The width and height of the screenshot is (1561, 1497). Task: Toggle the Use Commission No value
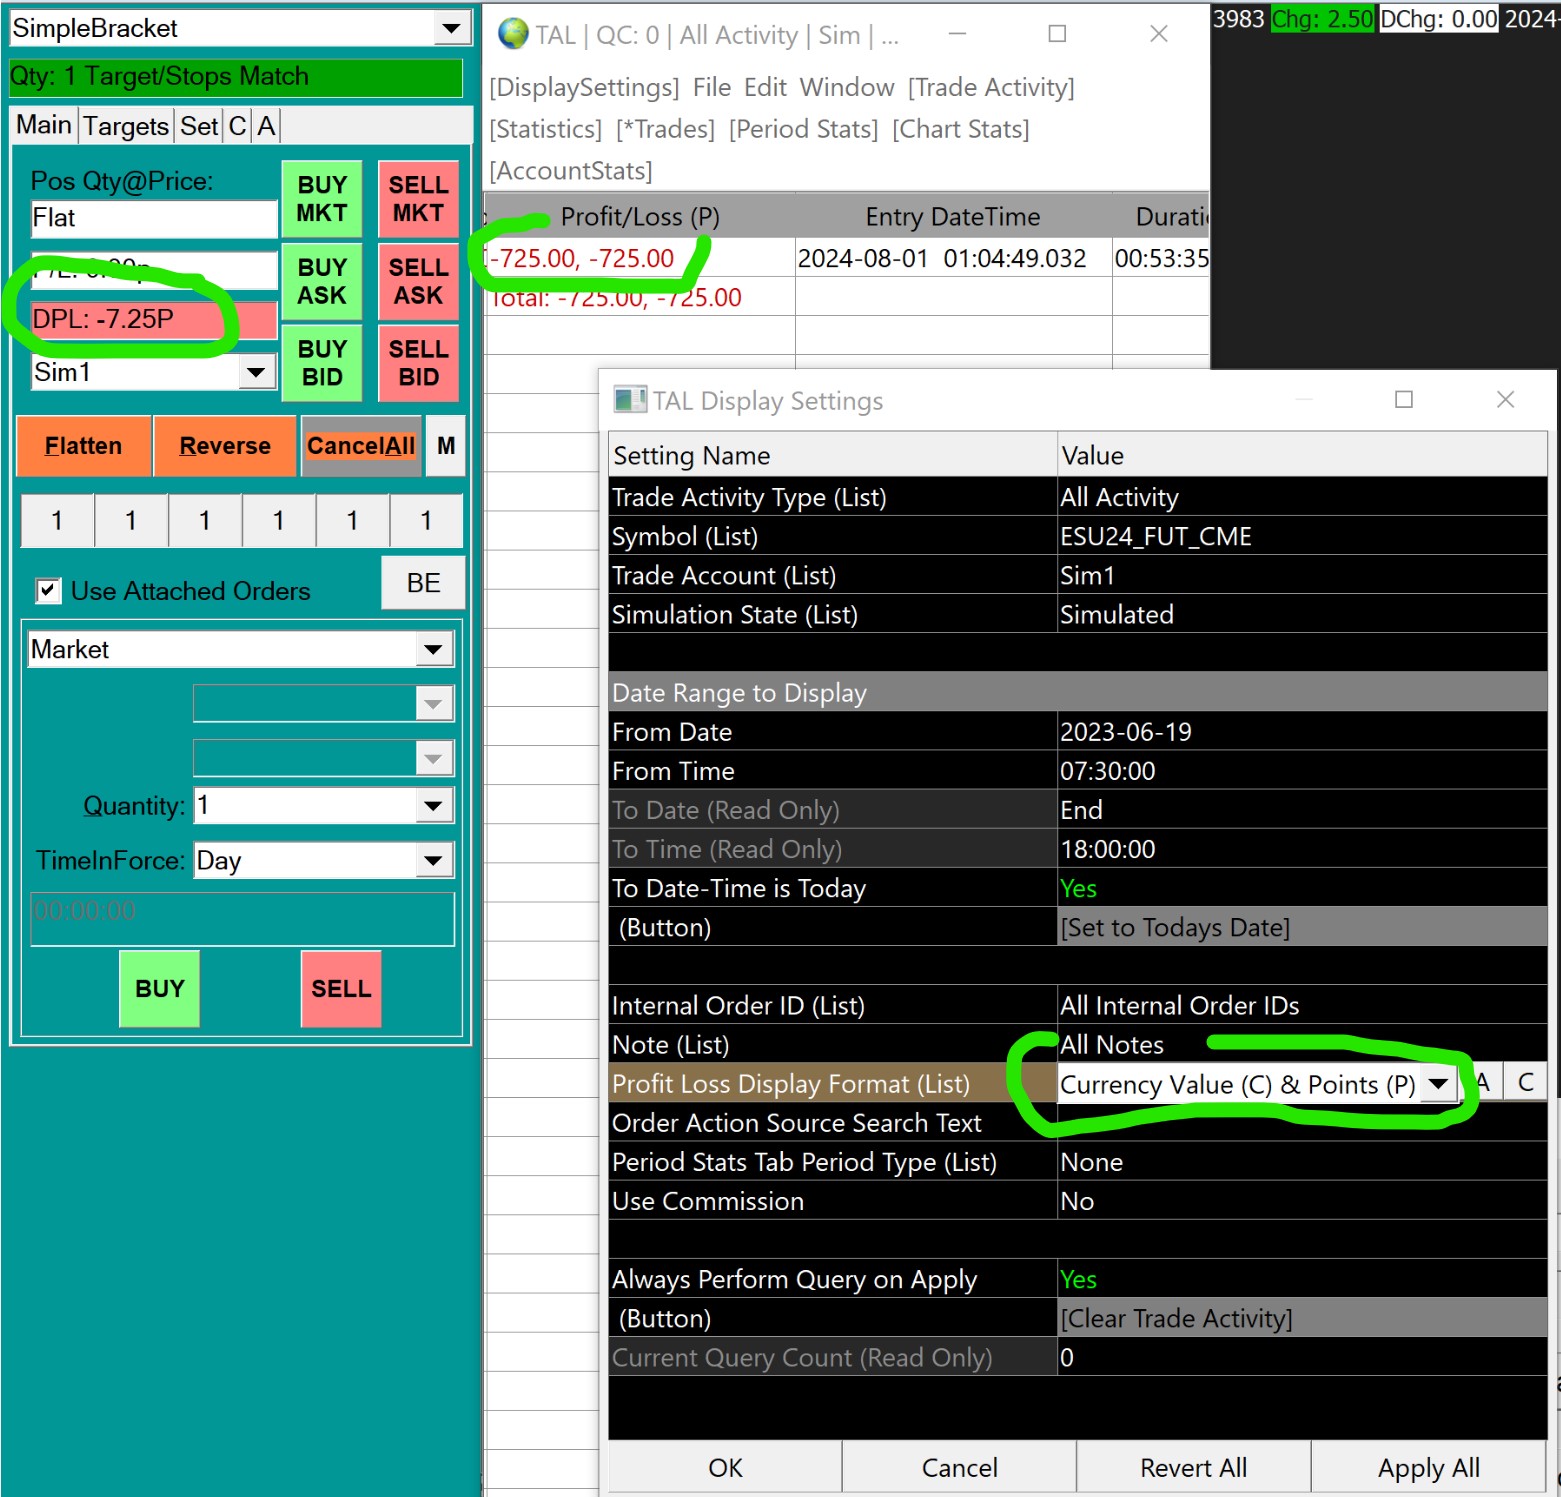coord(1302,1201)
